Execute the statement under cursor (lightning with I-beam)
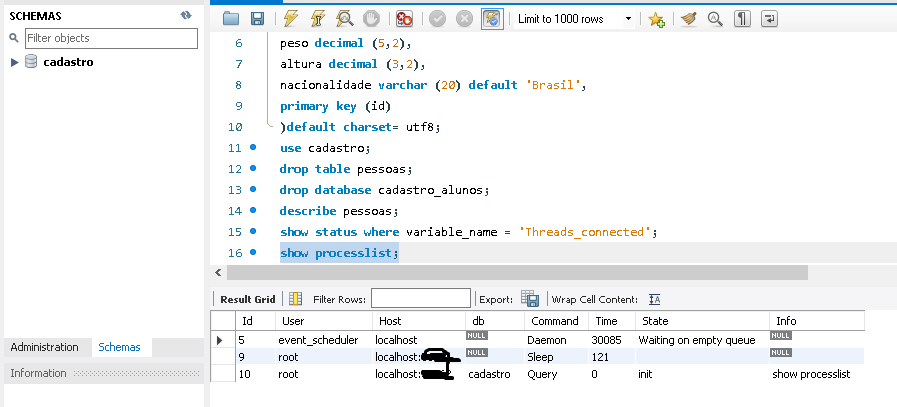 coord(318,19)
